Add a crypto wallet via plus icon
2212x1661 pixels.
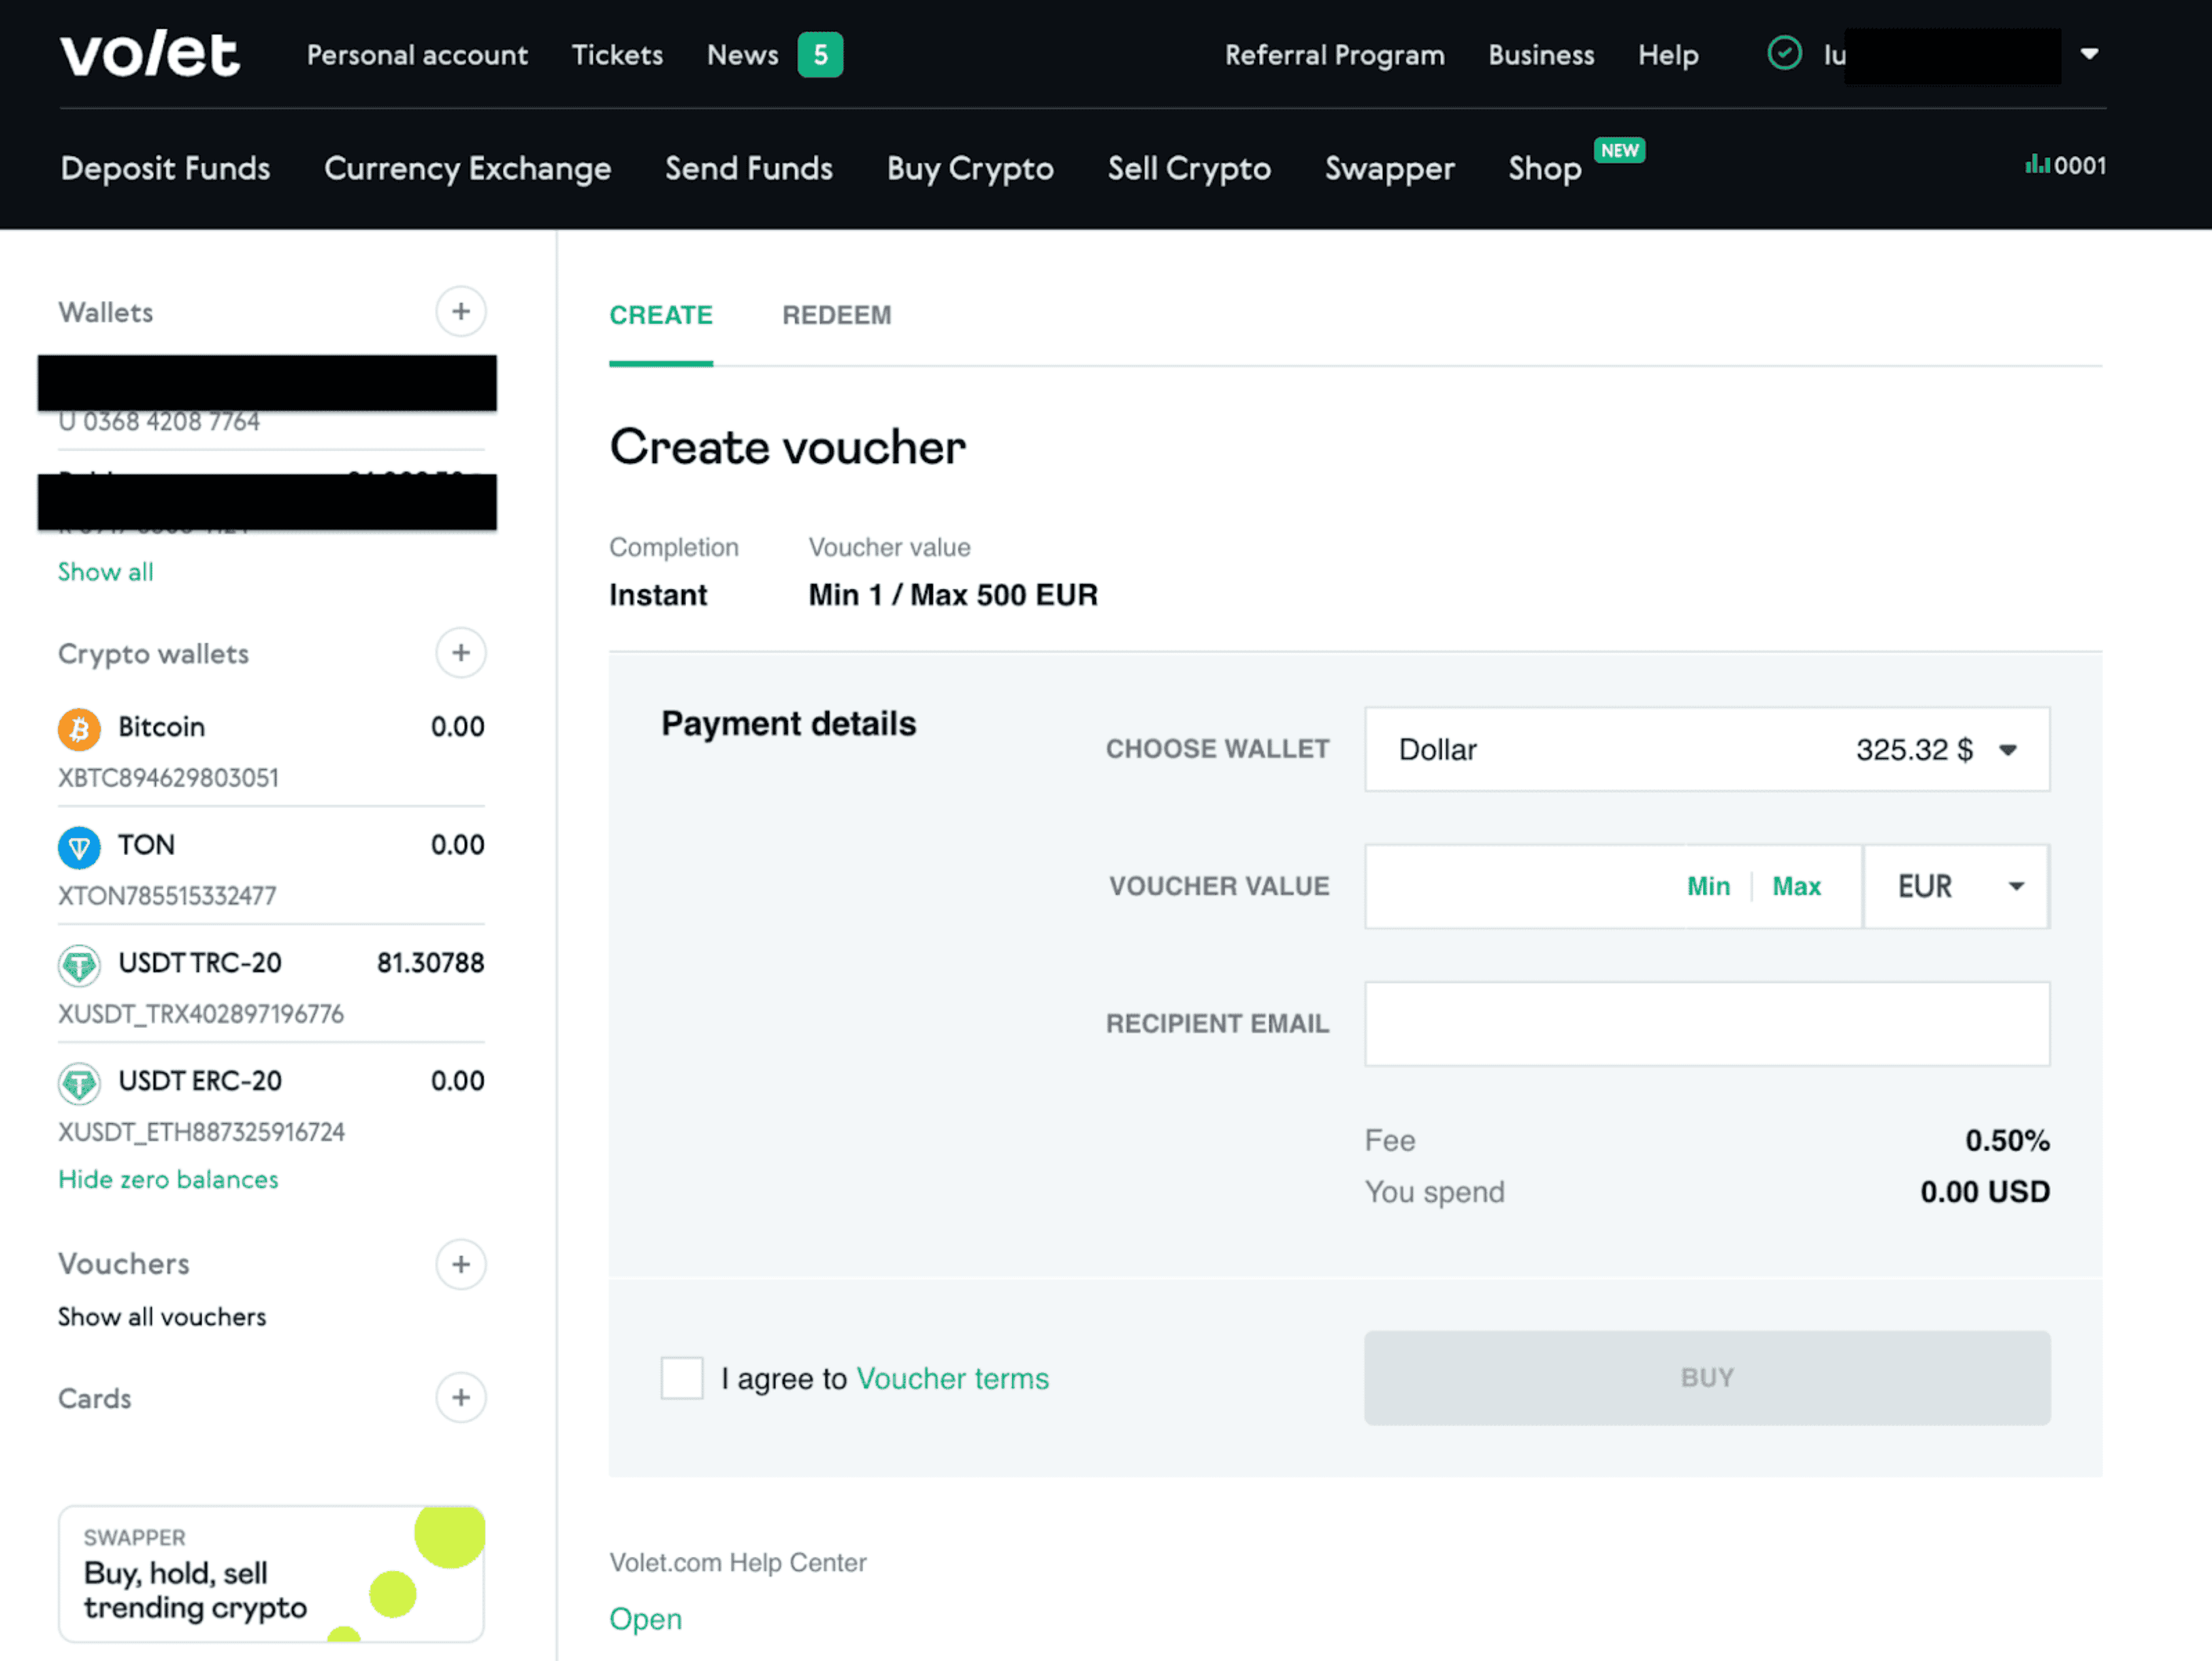[x=460, y=653]
